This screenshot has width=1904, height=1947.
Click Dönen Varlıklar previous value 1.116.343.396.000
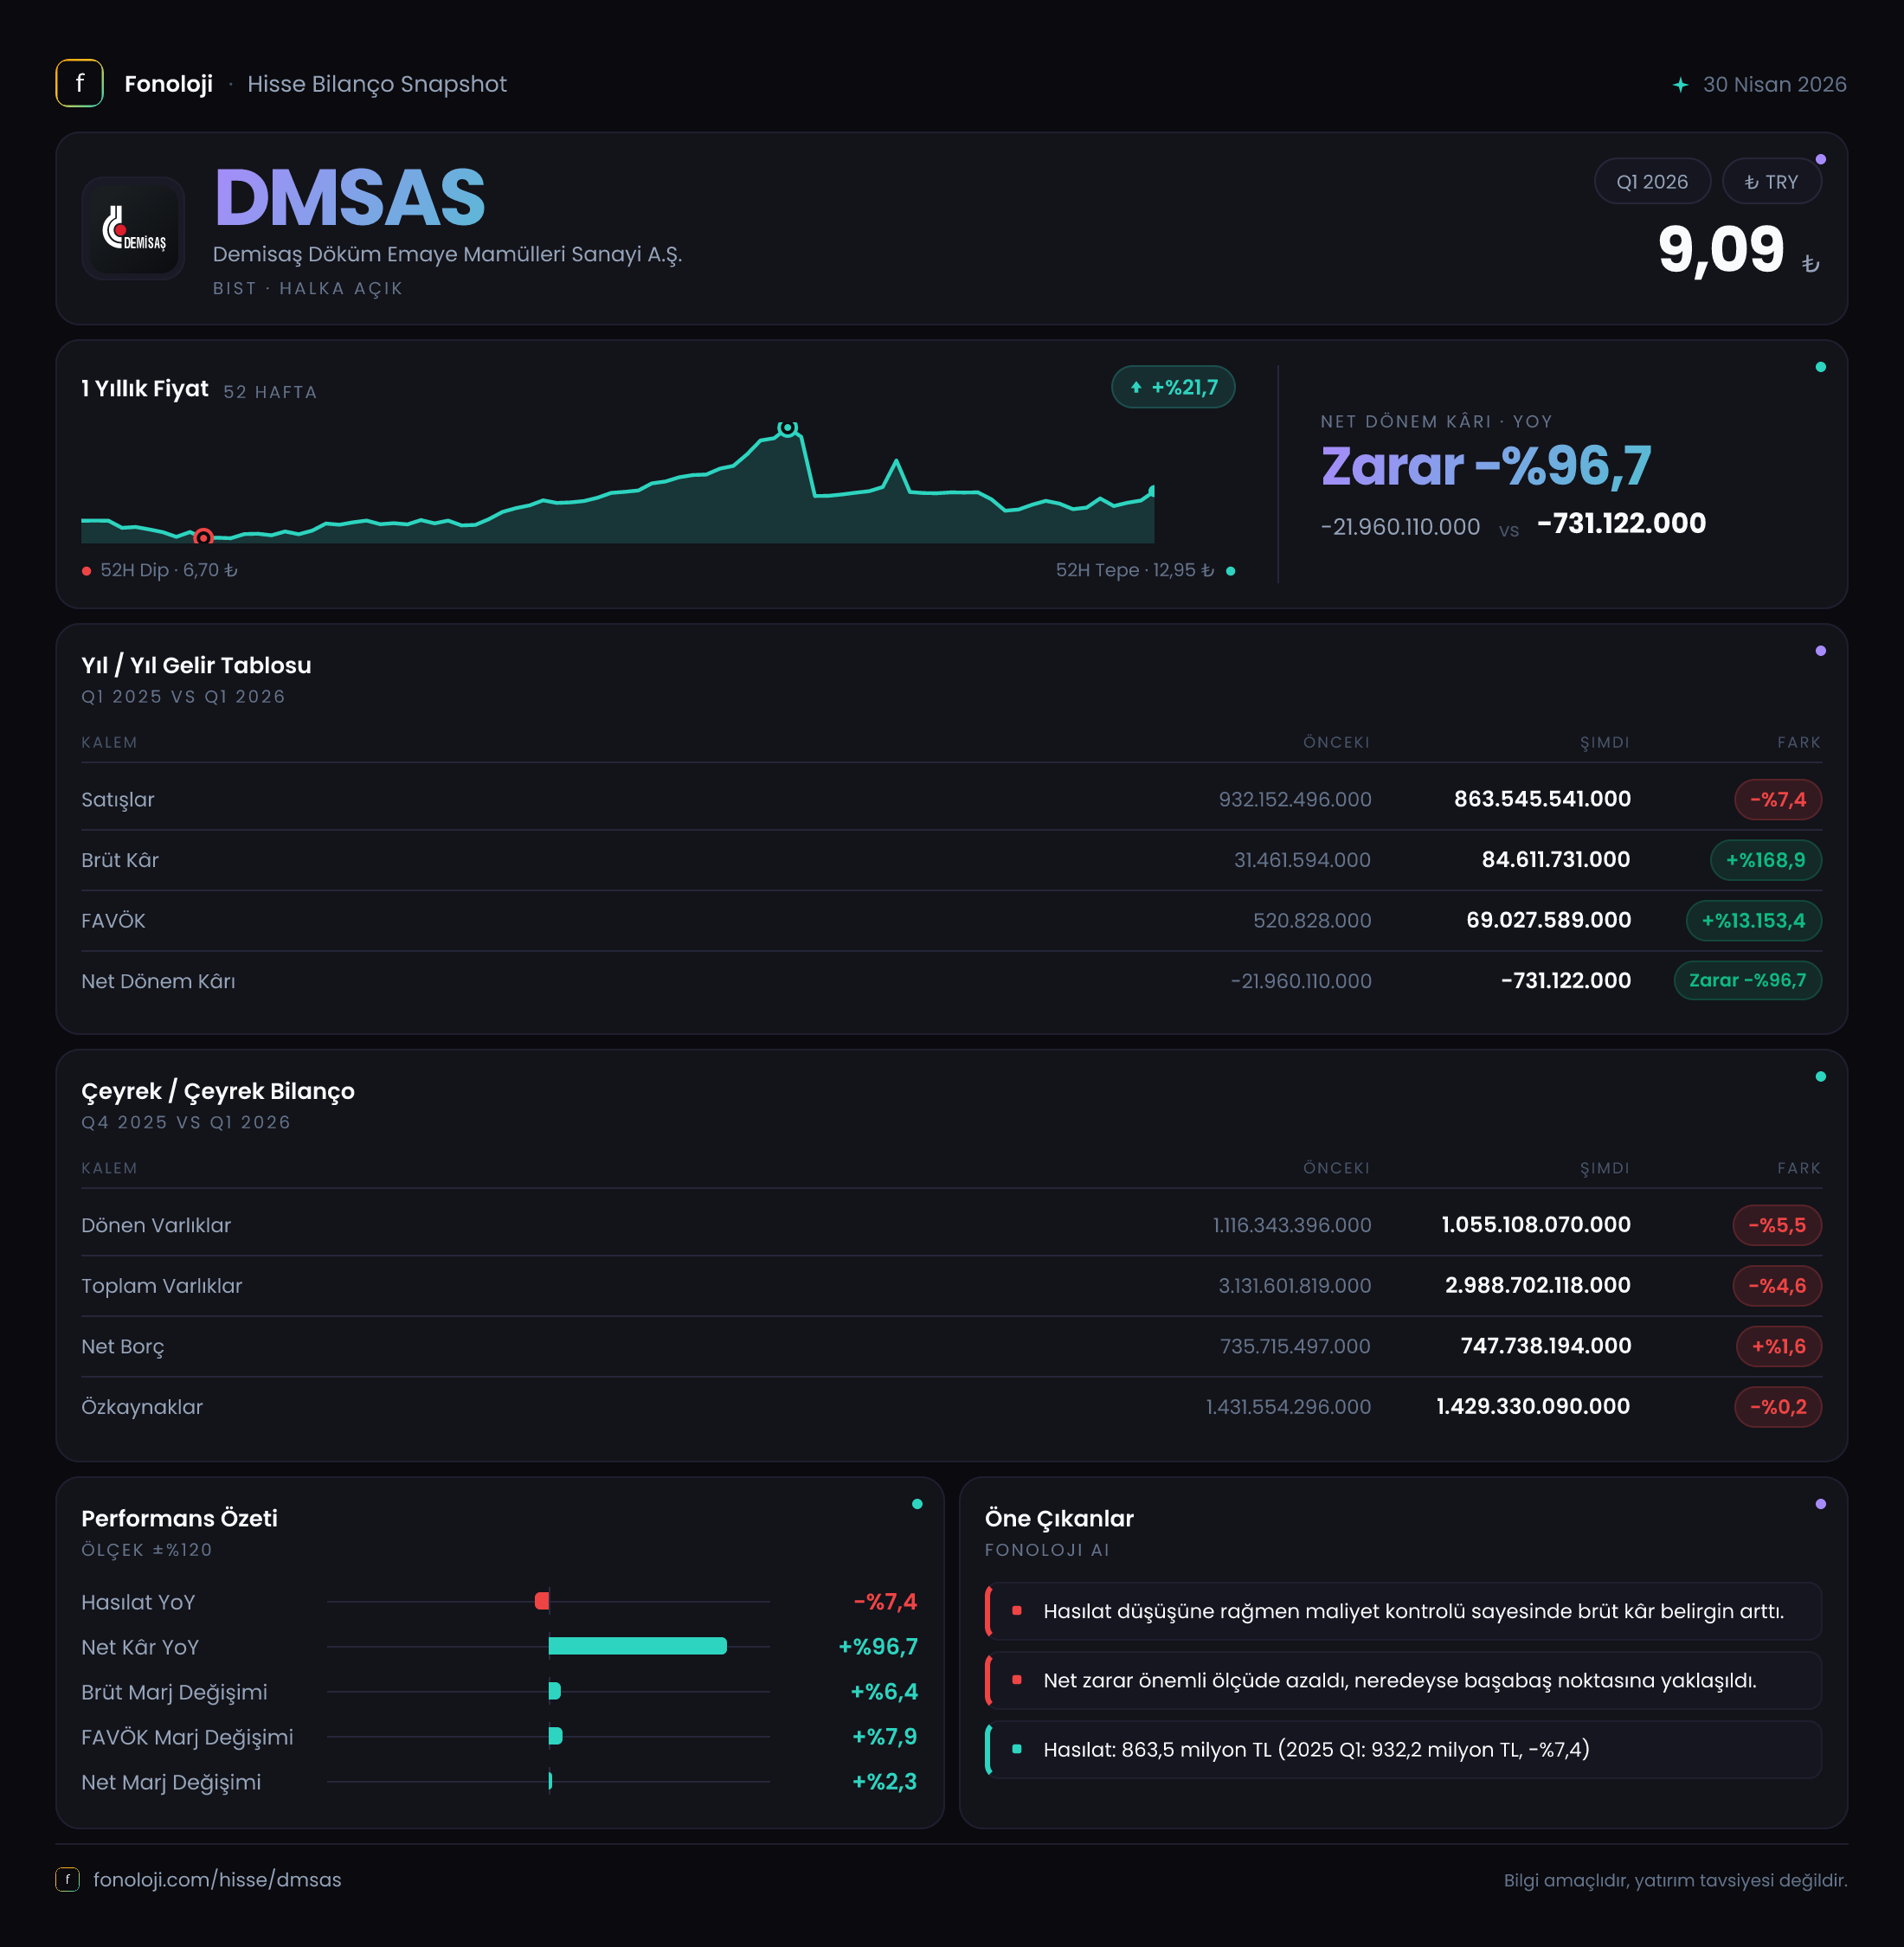point(1292,1225)
